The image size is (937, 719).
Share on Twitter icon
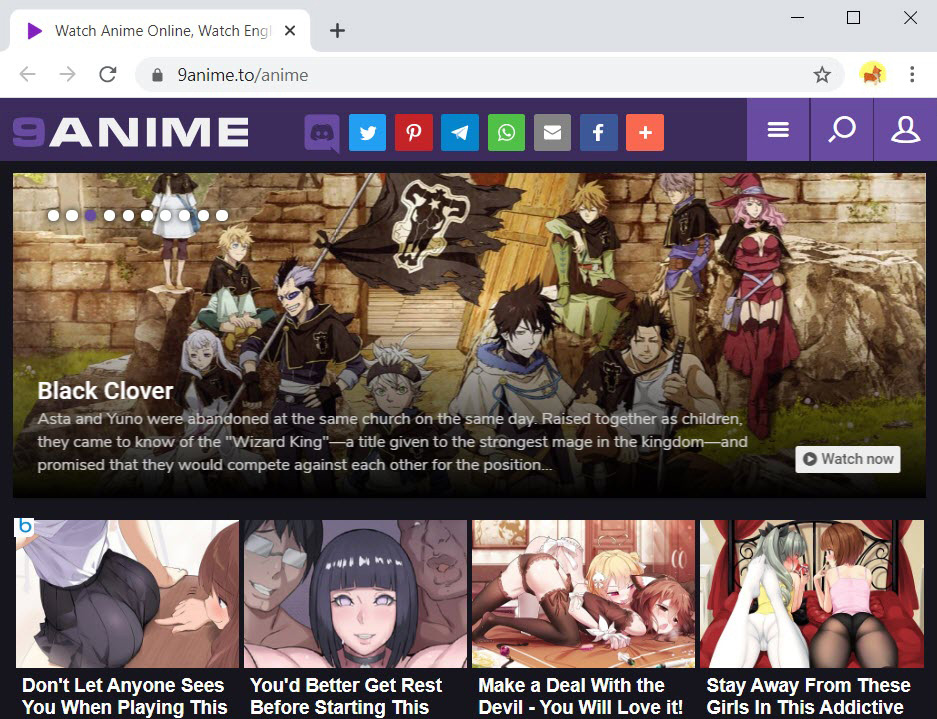(368, 133)
